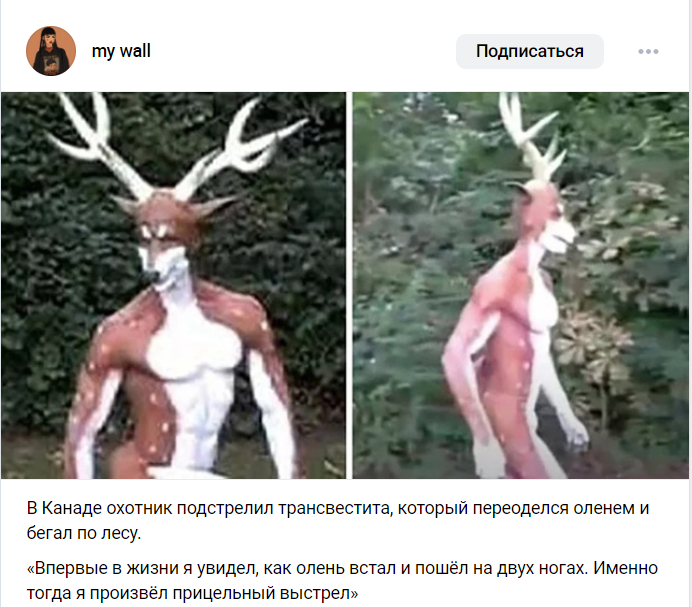Click the paragraph beginning В Канаде охотник
Image resolution: width=692 pixels, height=607 pixels.
click(x=338, y=520)
